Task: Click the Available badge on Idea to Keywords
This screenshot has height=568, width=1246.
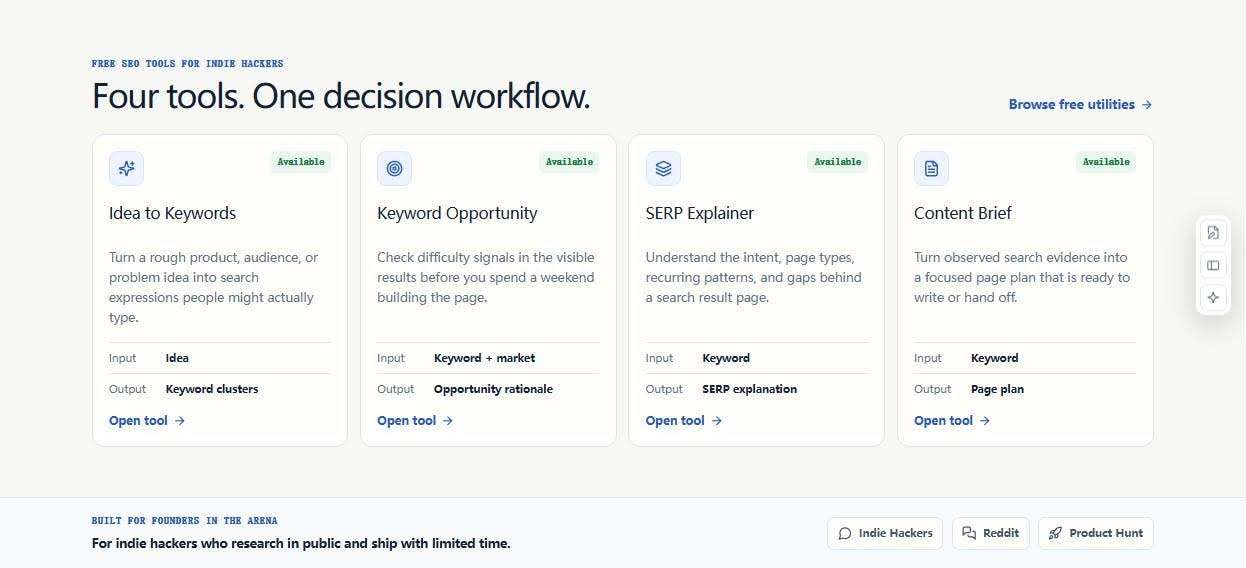Action: 301,162
